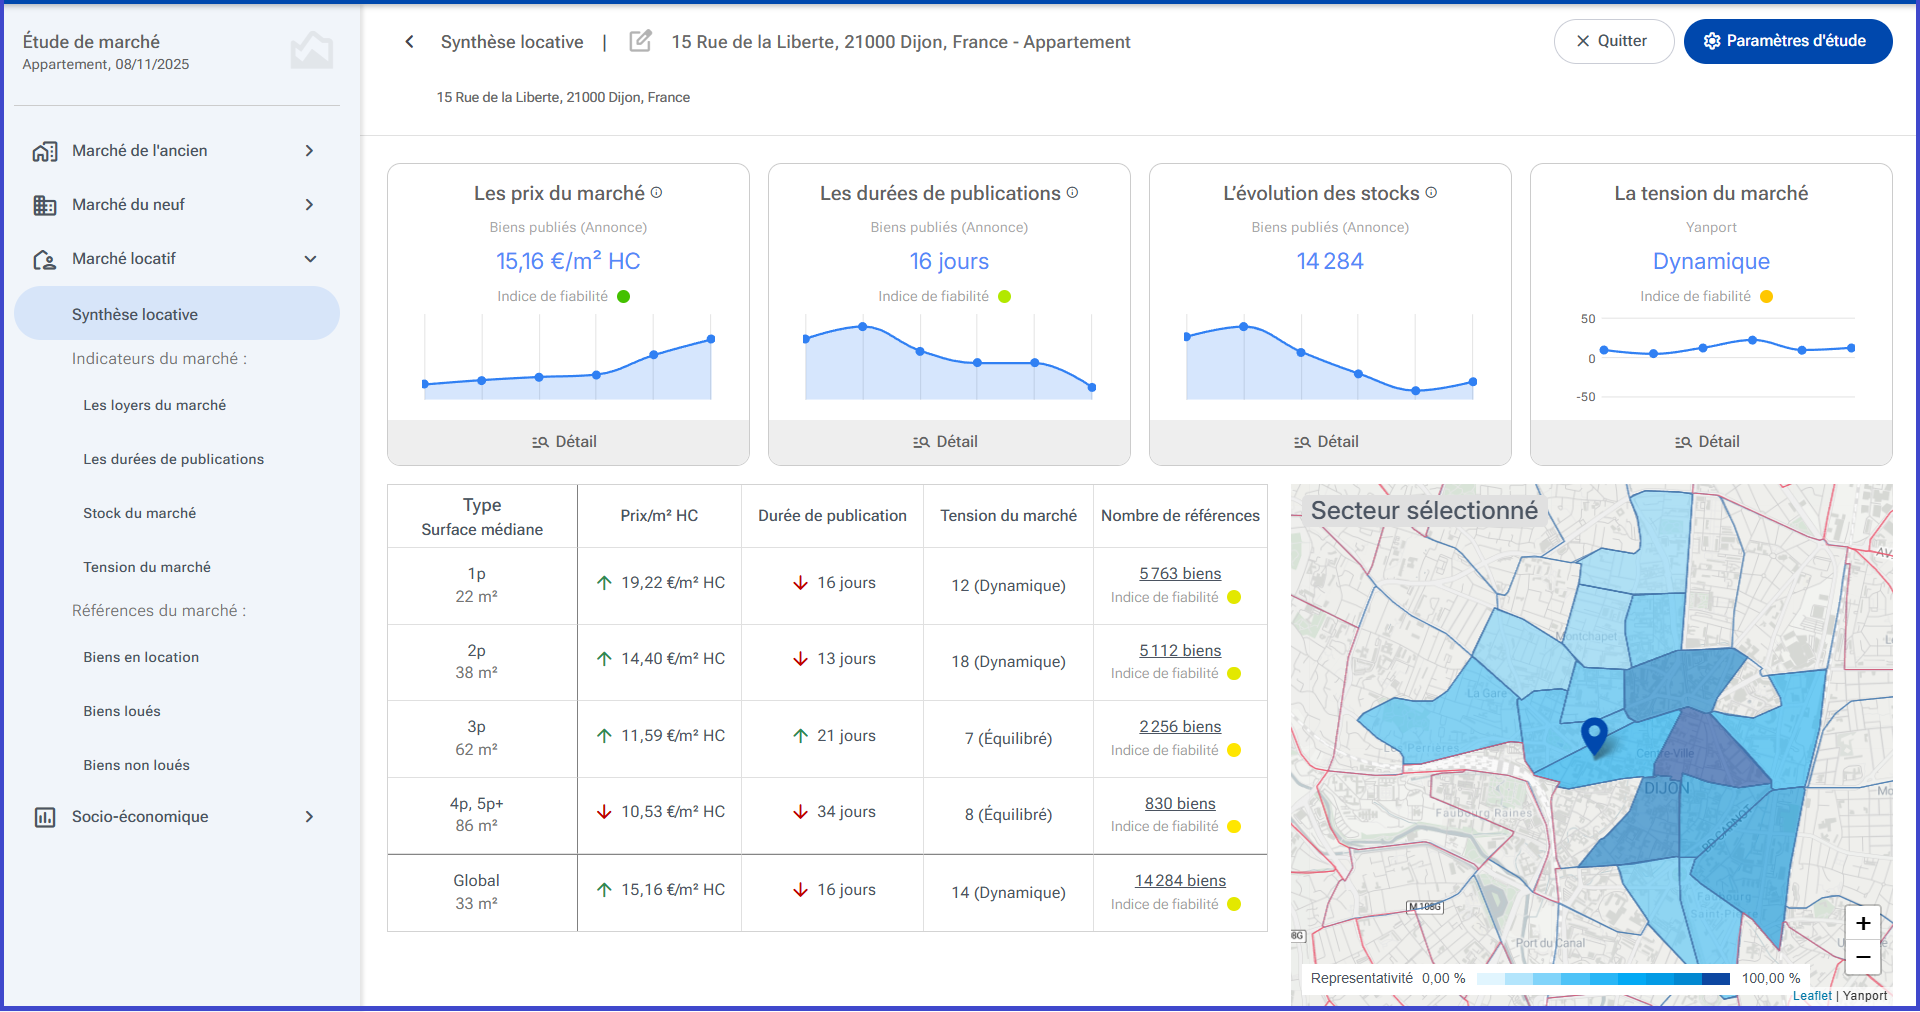The width and height of the screenshot is (1920, 1012).
Task: Expand the Marché de l'ancien section
Action: pos(309,151)
